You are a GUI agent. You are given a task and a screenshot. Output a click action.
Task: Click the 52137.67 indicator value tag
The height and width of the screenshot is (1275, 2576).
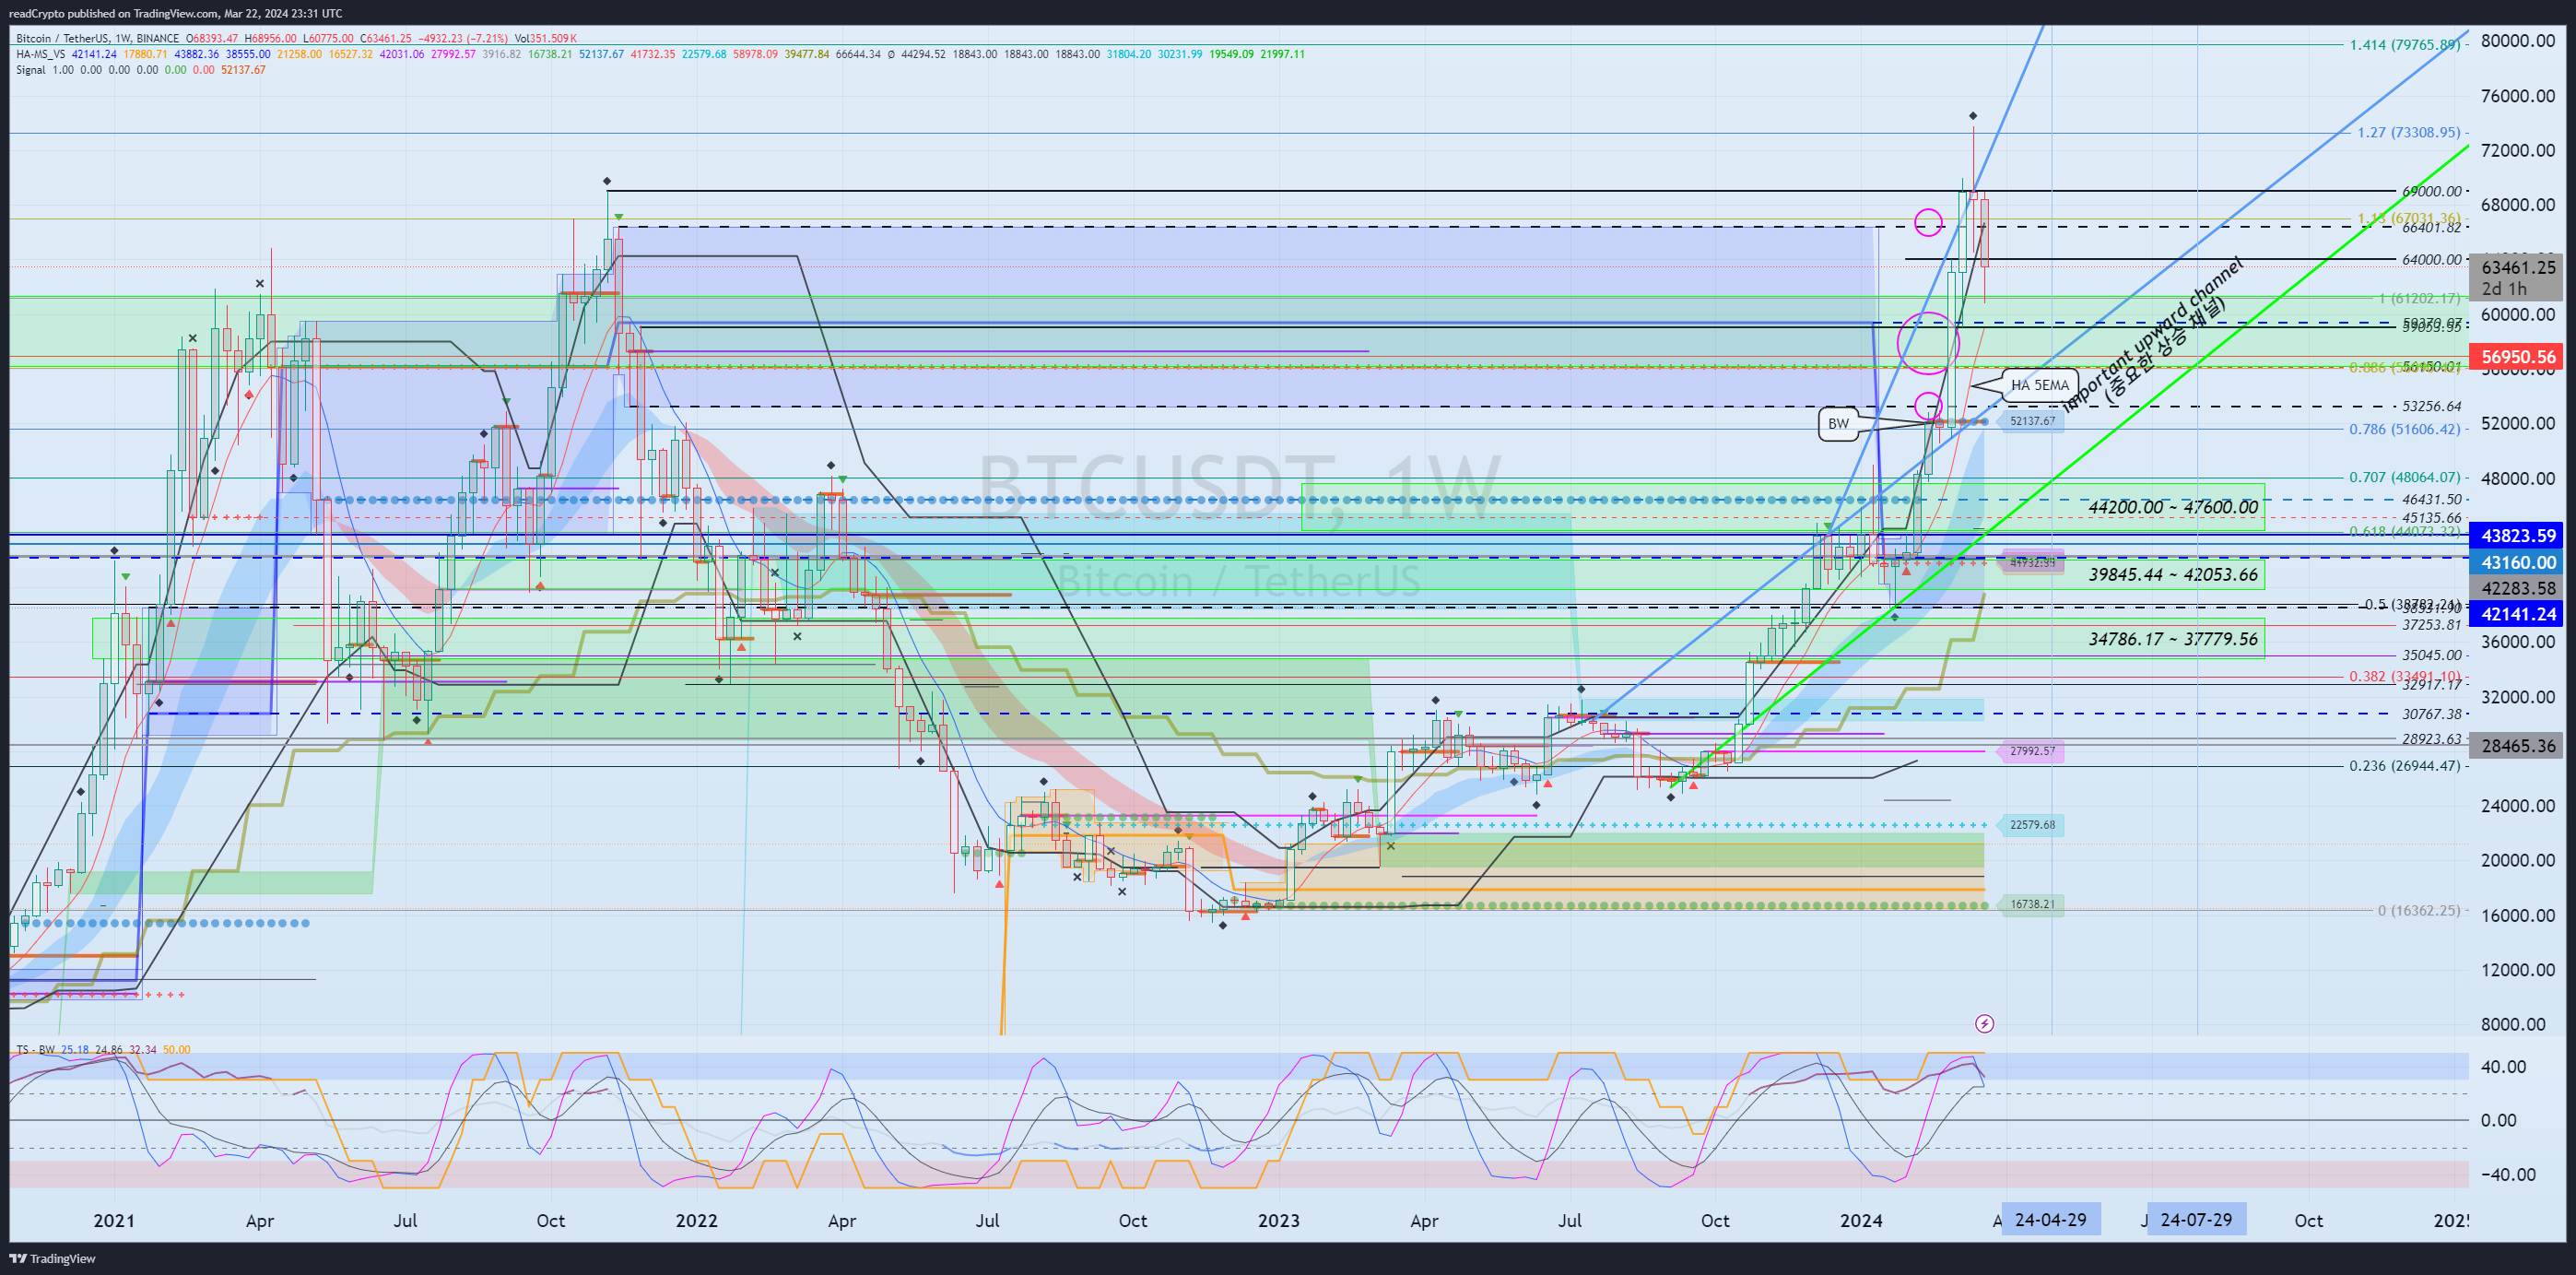pyautogui.click(x=2031, y=421)
